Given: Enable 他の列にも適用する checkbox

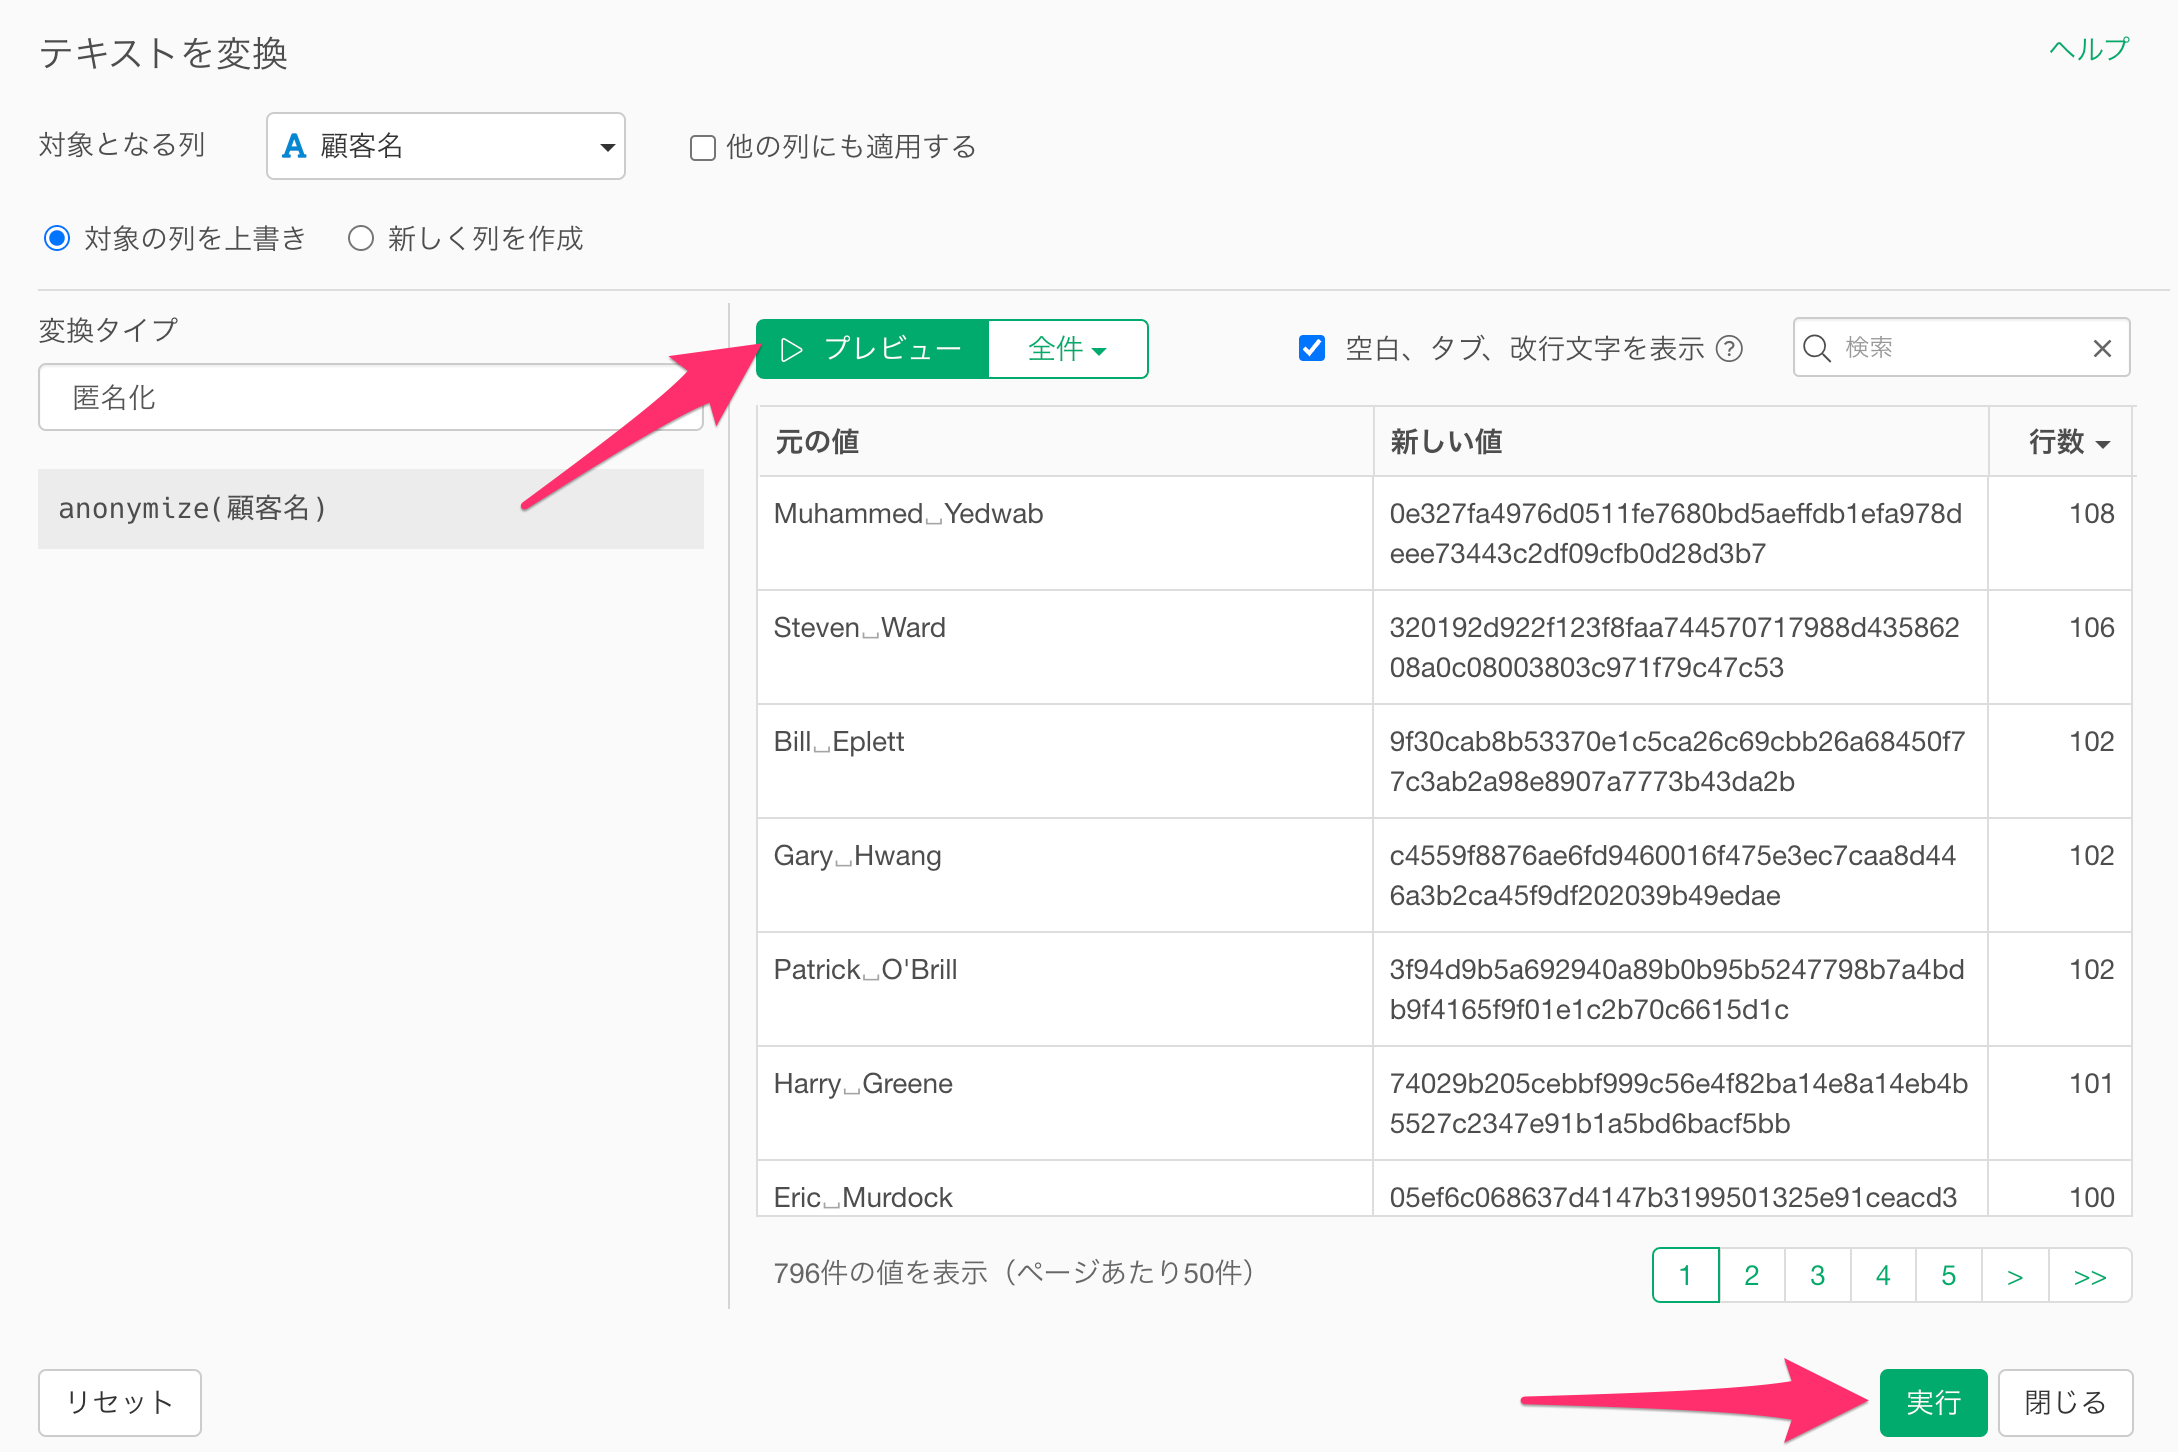Looking at the screenshot, I should 703,148.
